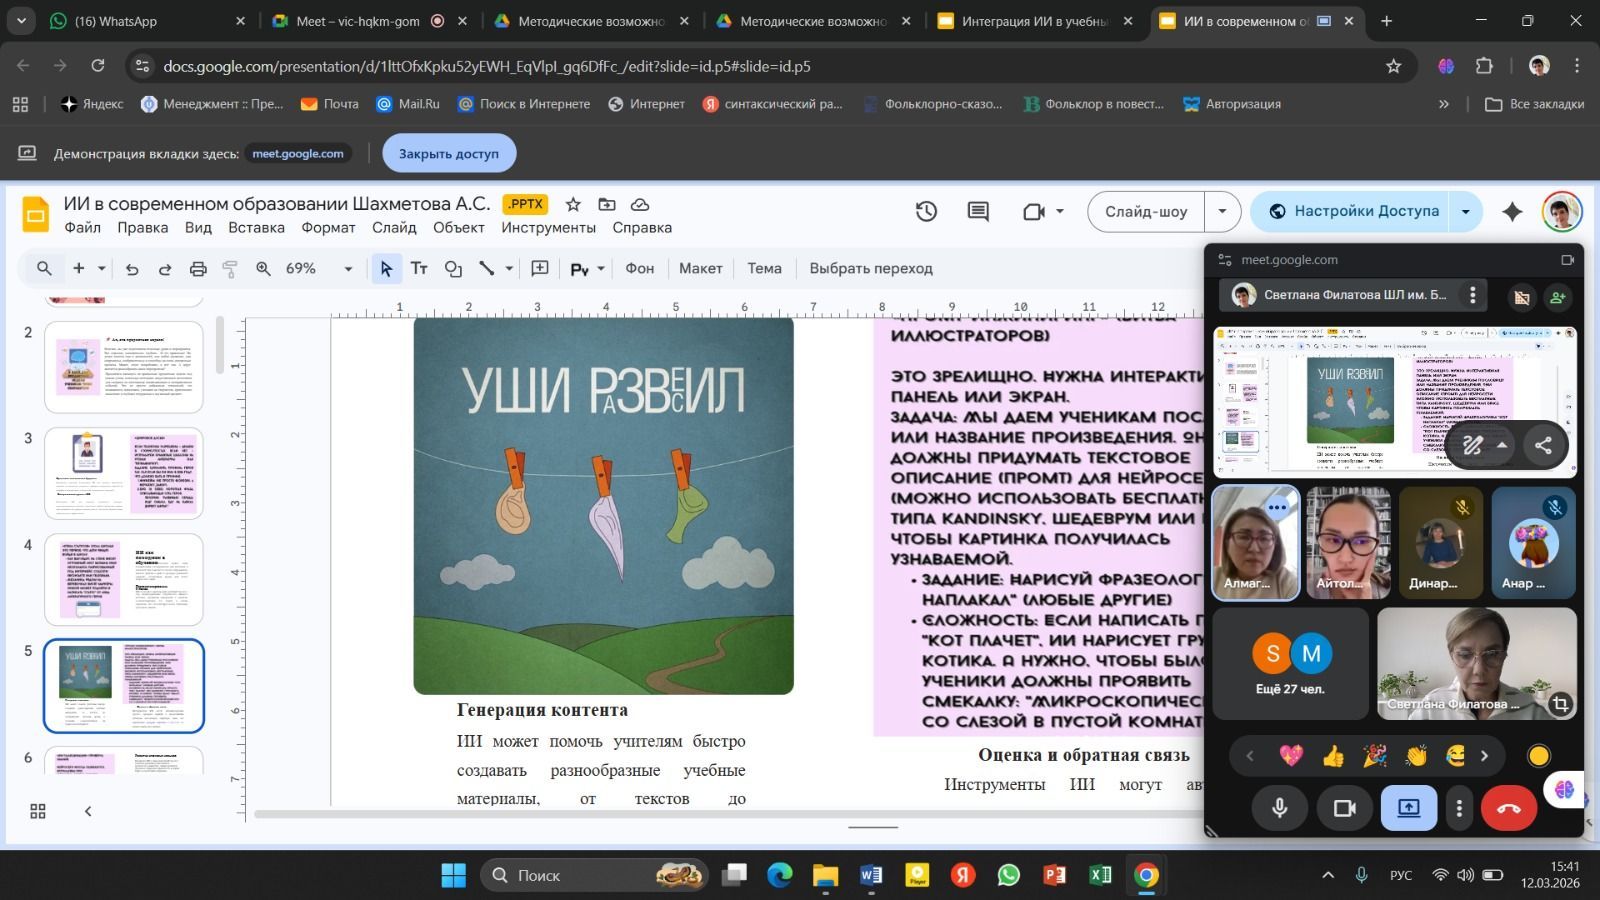The height and width of the screenshot is (900, 1600).
Task: Toggle screen sharing button in Meet
Action: (x=1408, y=808)
